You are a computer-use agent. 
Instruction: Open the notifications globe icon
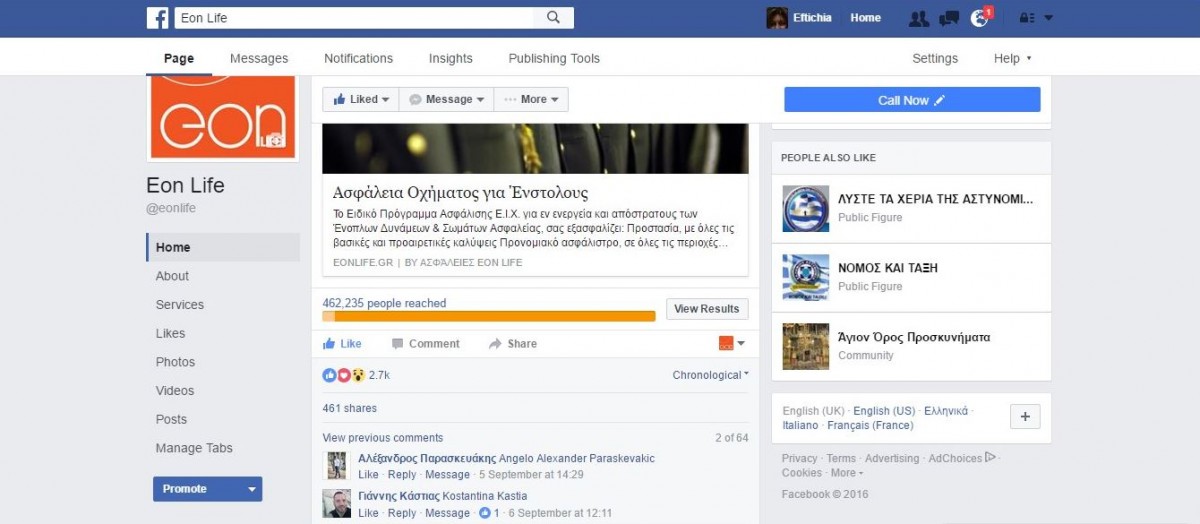979,18
